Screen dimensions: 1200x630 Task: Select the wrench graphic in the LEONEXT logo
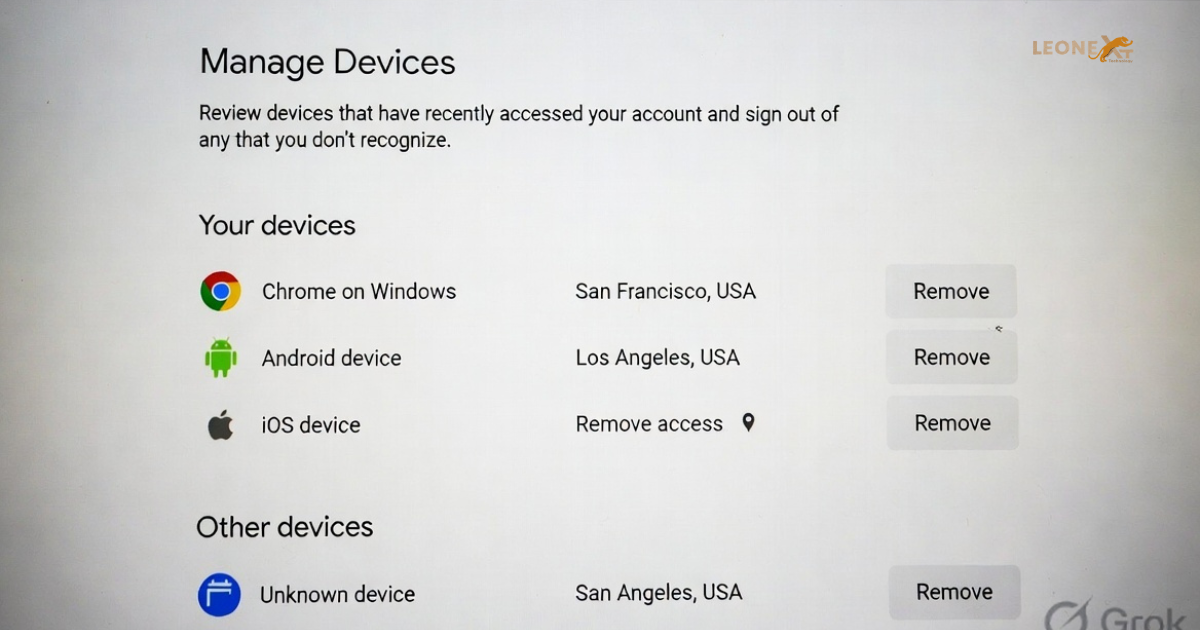point(1113,45)
